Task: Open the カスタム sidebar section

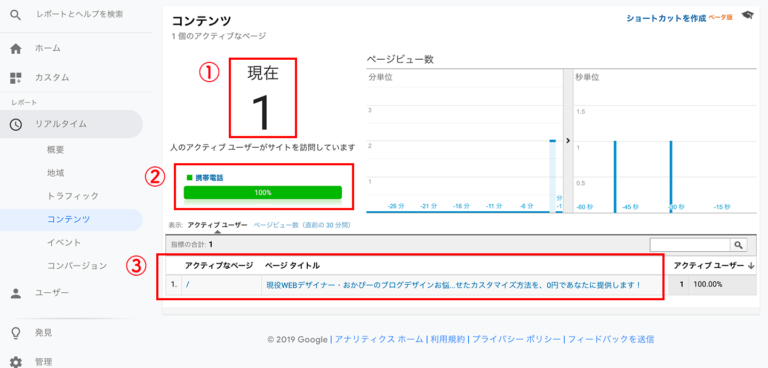Action: (x=52, y=77)
